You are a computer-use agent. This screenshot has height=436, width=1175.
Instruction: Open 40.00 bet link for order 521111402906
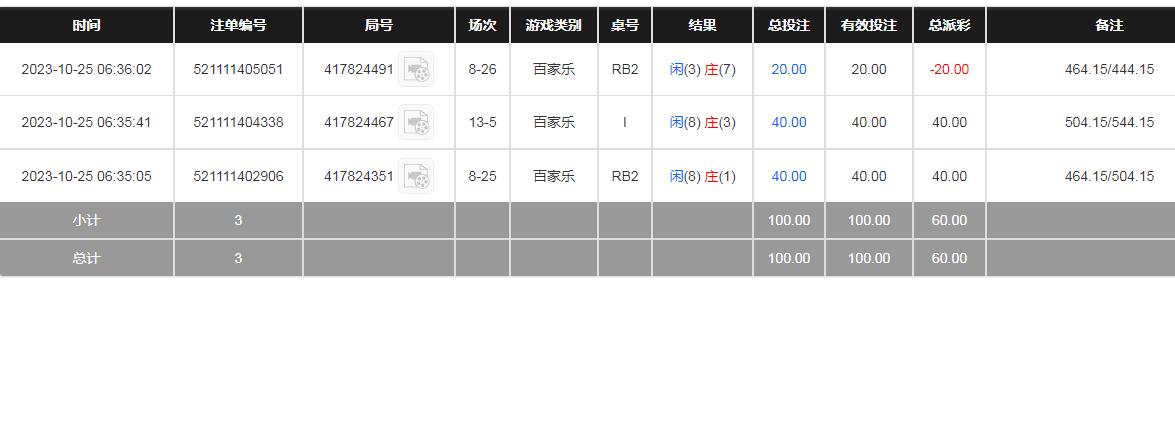tap(789, 177)
